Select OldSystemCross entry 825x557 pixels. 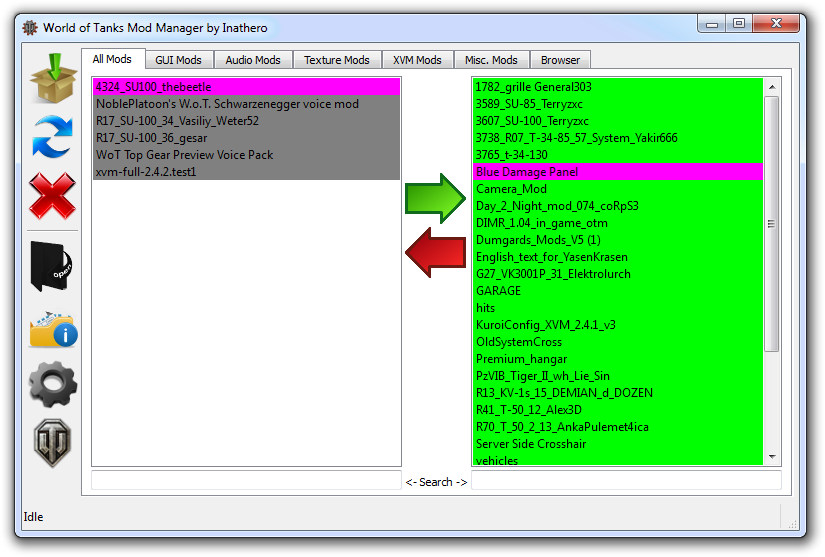[x=618, y=342]
